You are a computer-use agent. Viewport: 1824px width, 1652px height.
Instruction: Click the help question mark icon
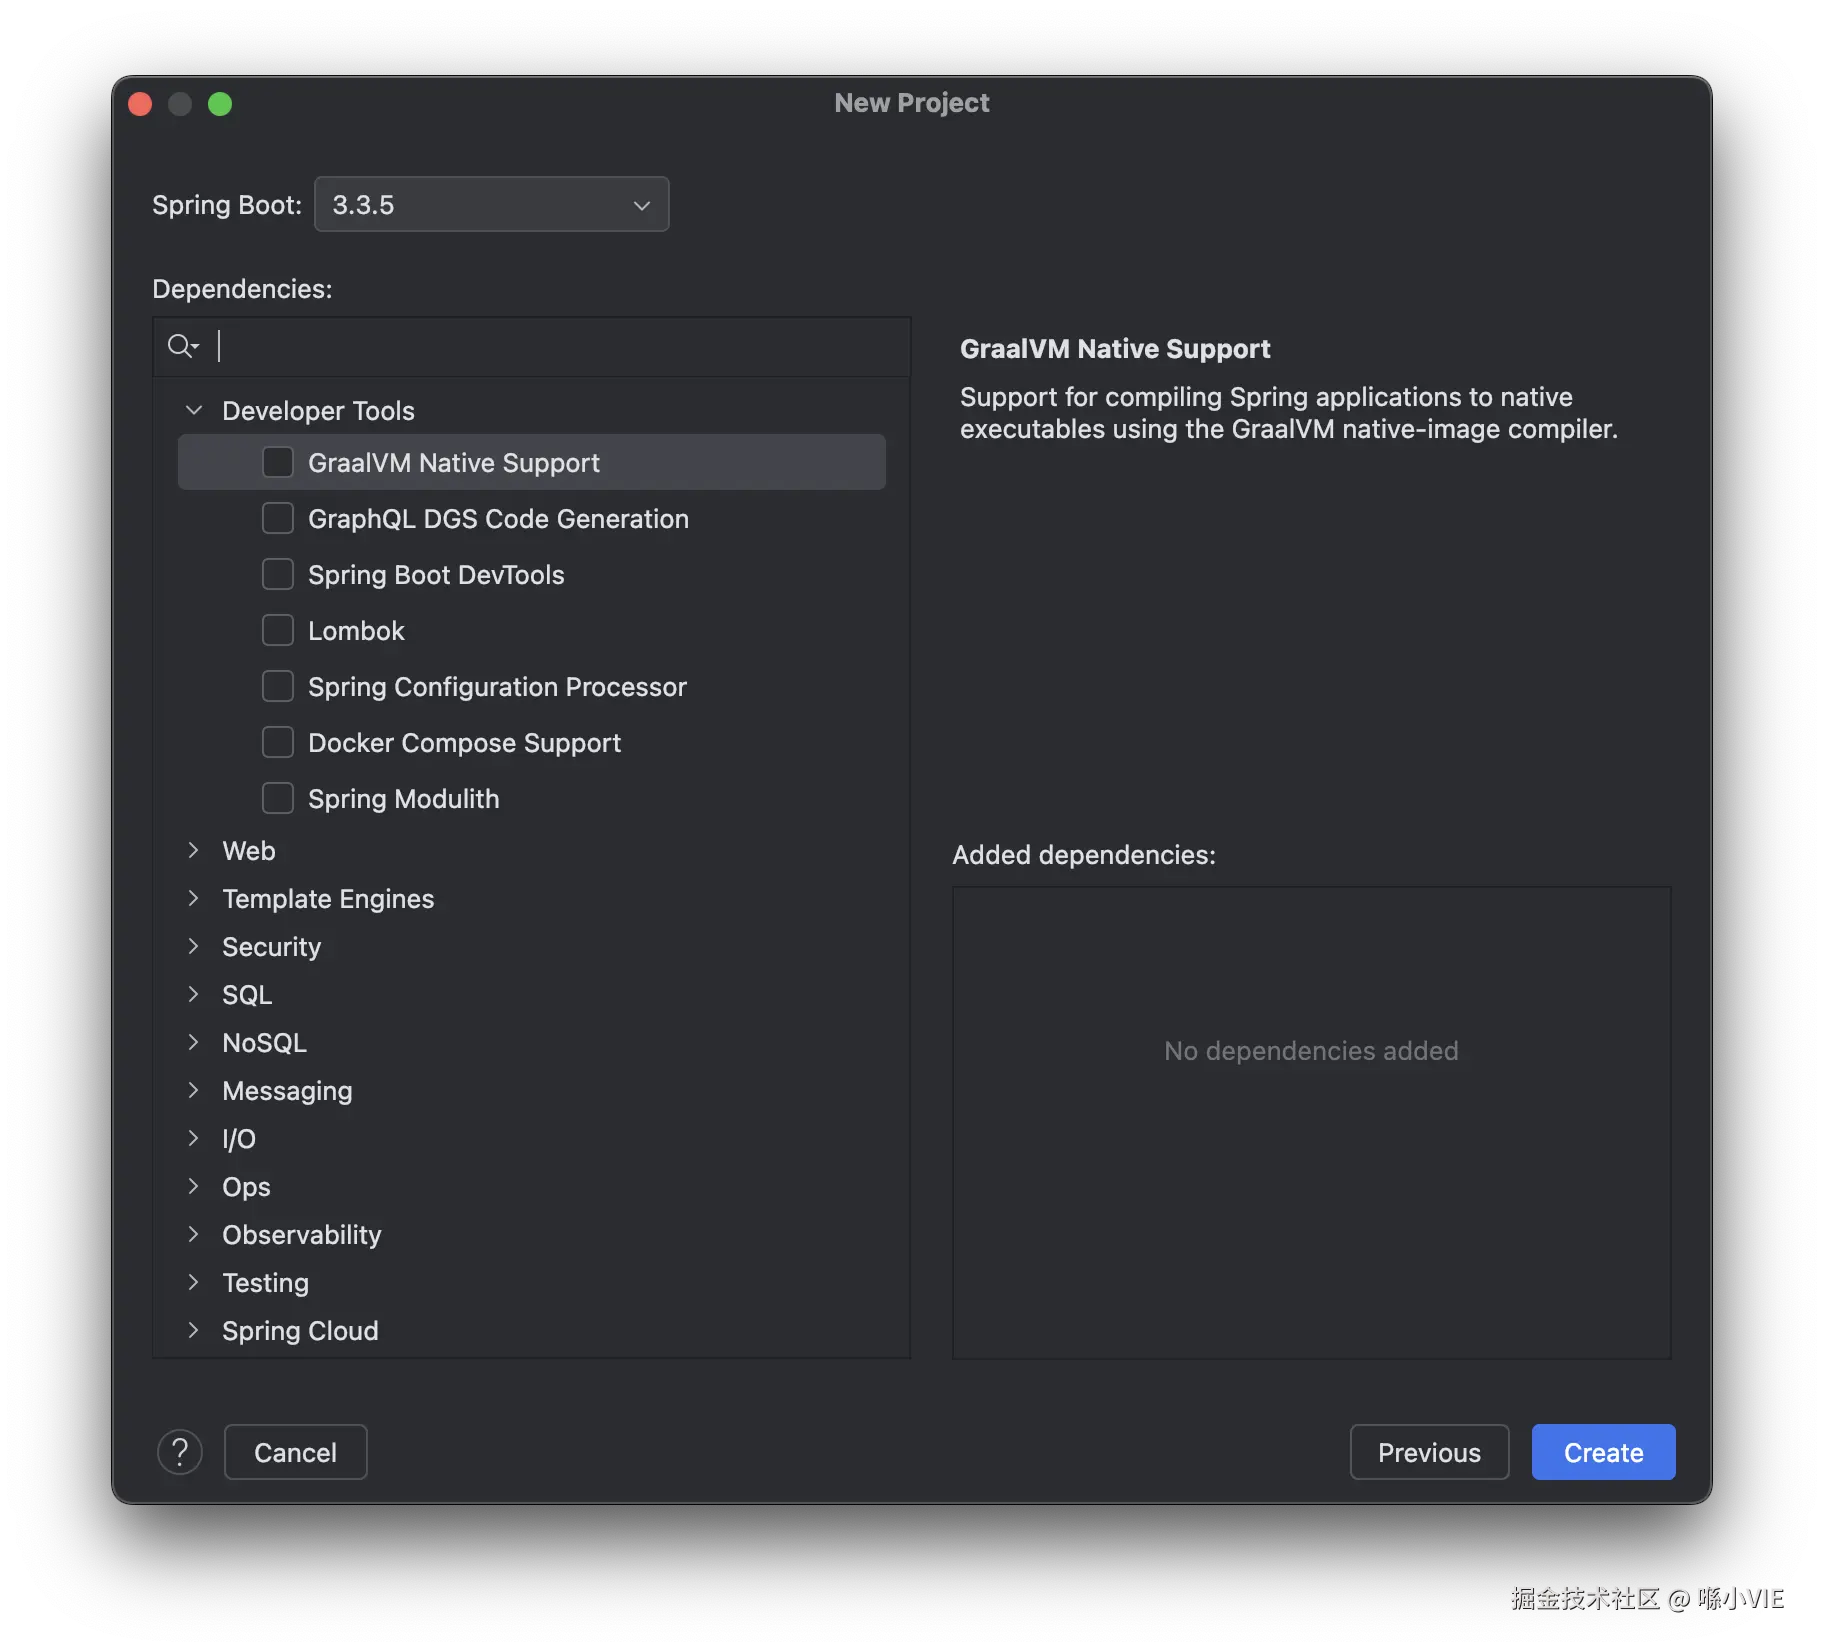tap(180, 1452)
